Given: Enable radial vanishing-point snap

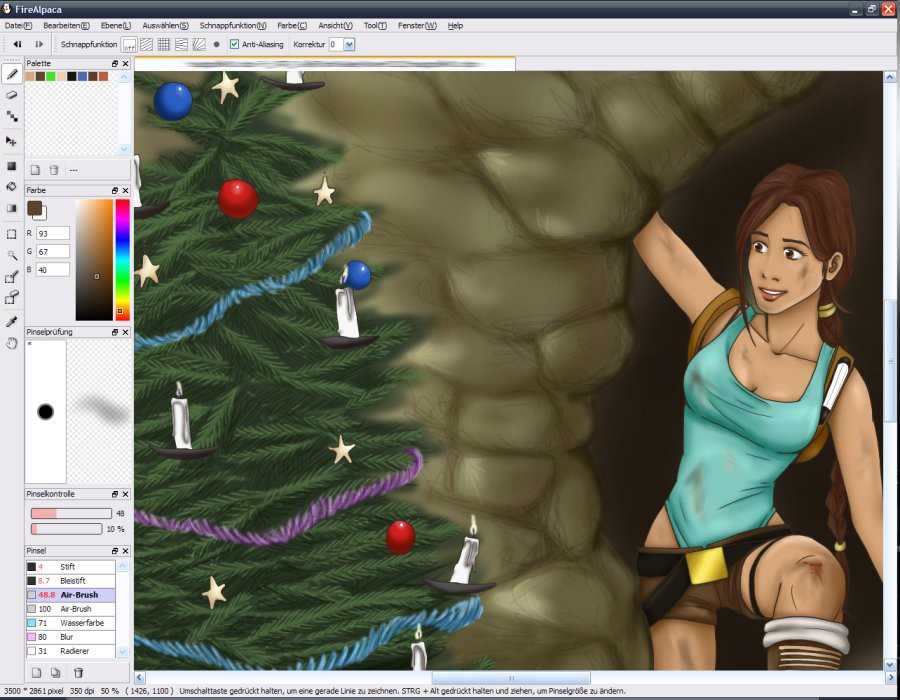Looking at the screenshot, I should pos(199,45).
